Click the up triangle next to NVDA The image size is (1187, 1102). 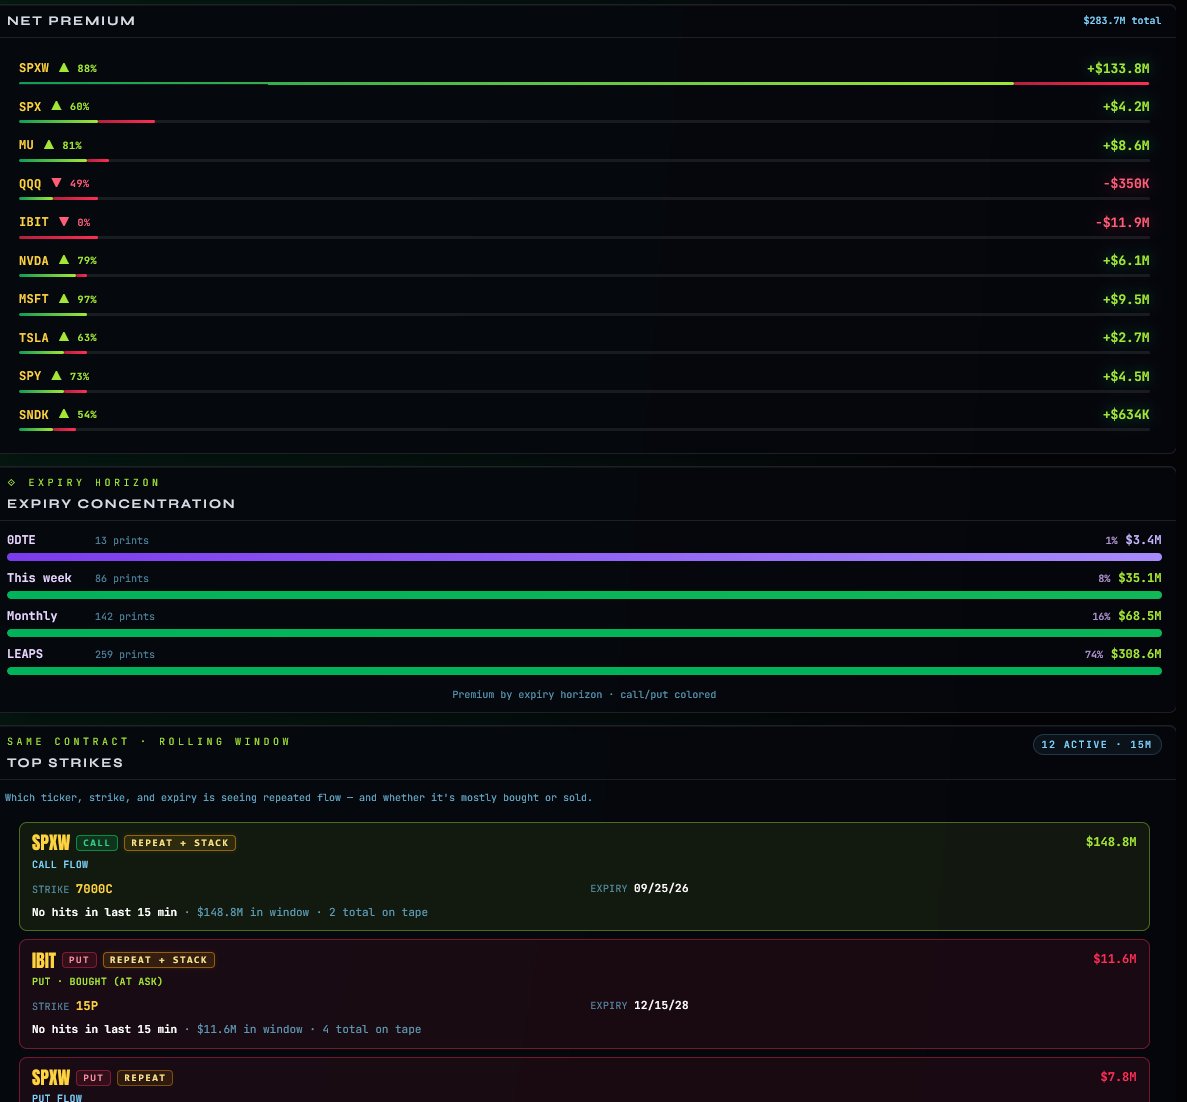tap(64, 260)
